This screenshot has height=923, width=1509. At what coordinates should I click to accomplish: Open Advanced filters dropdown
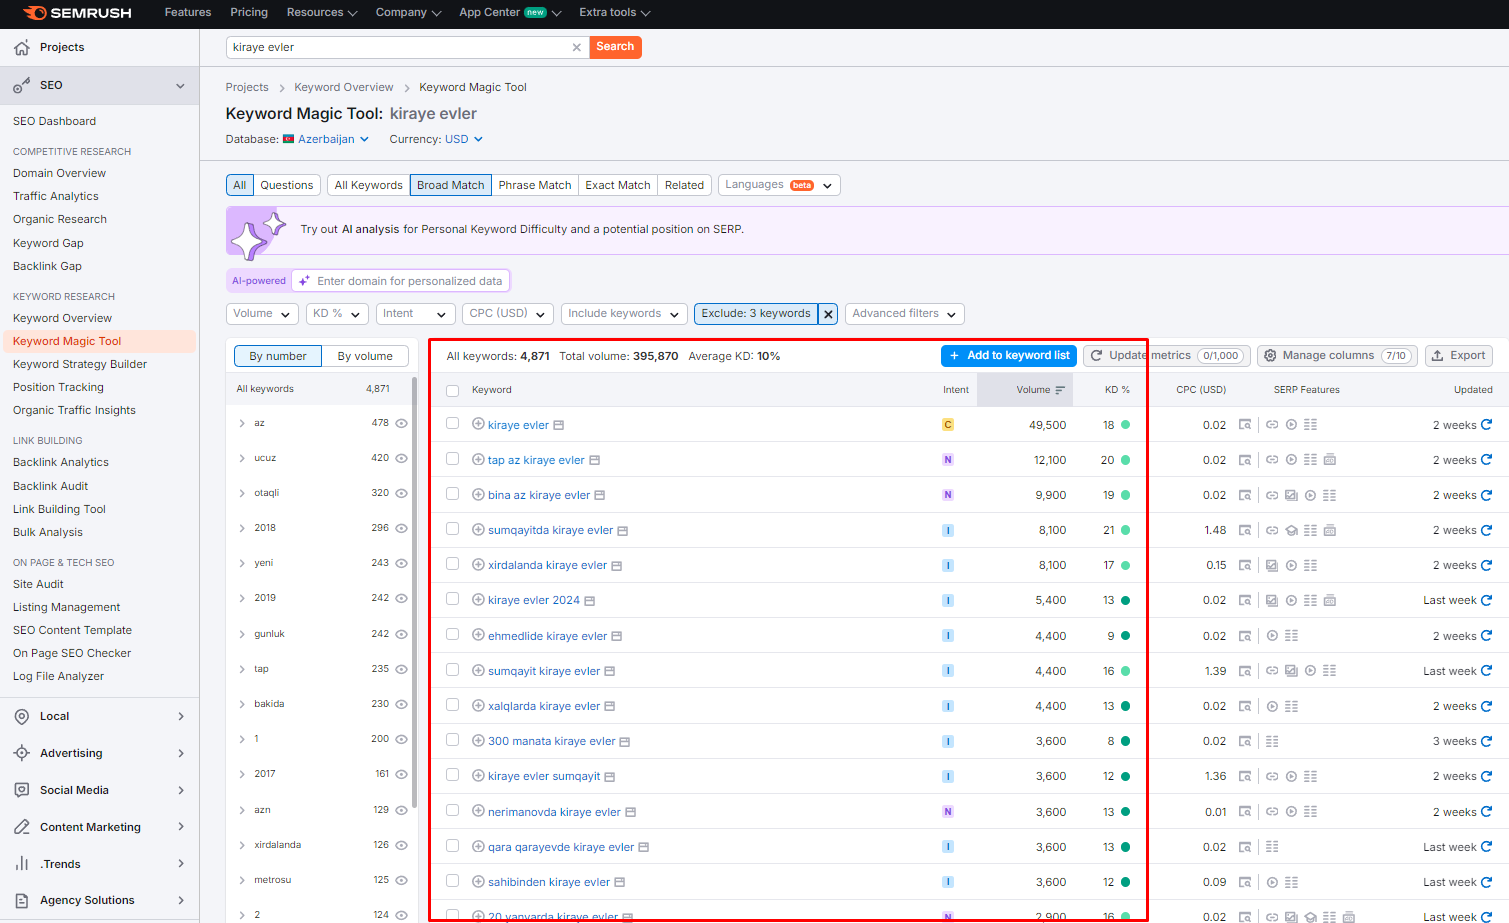(905, 314)
